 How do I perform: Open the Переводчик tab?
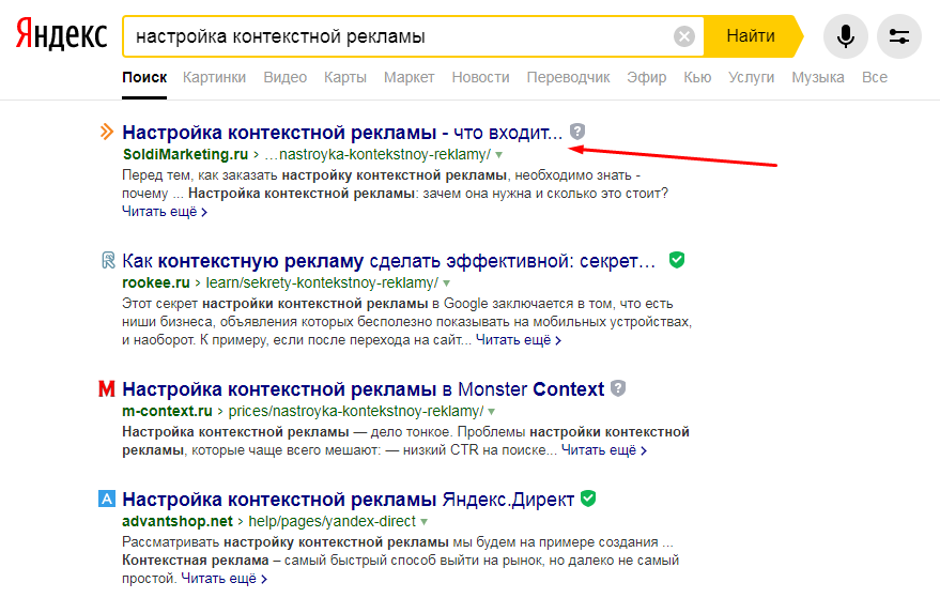pyautogui.click(x=568, y=77)
